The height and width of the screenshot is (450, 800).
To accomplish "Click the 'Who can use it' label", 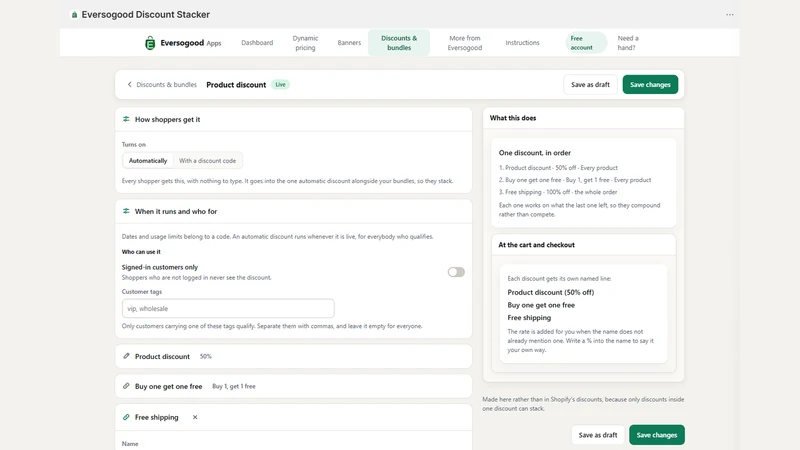I will click(x=141, y=252).
